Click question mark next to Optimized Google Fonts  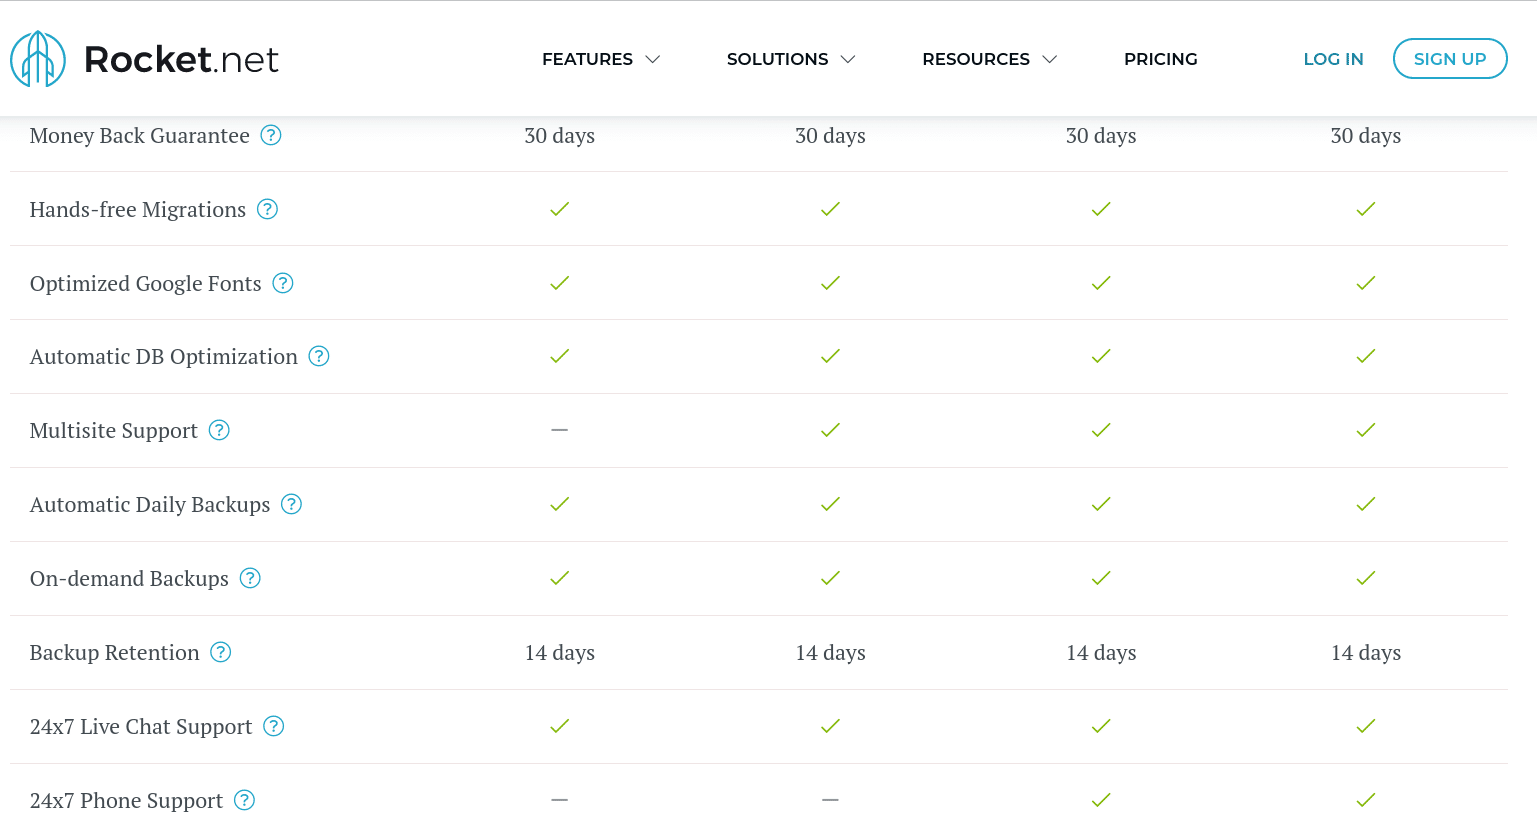click(283, 283)
